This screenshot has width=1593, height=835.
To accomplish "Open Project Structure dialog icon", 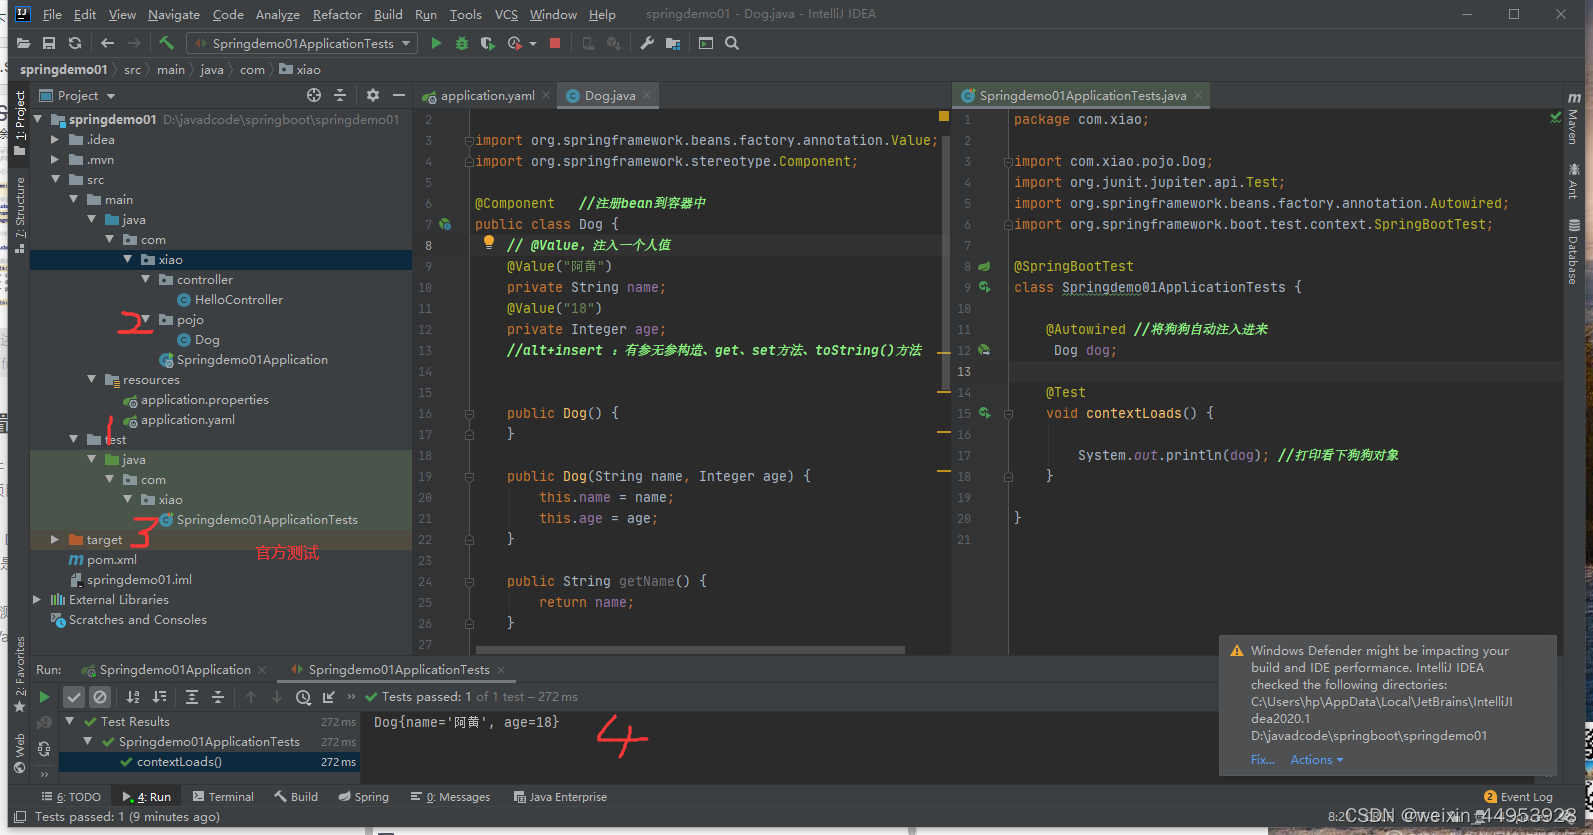I will (673, 44).
